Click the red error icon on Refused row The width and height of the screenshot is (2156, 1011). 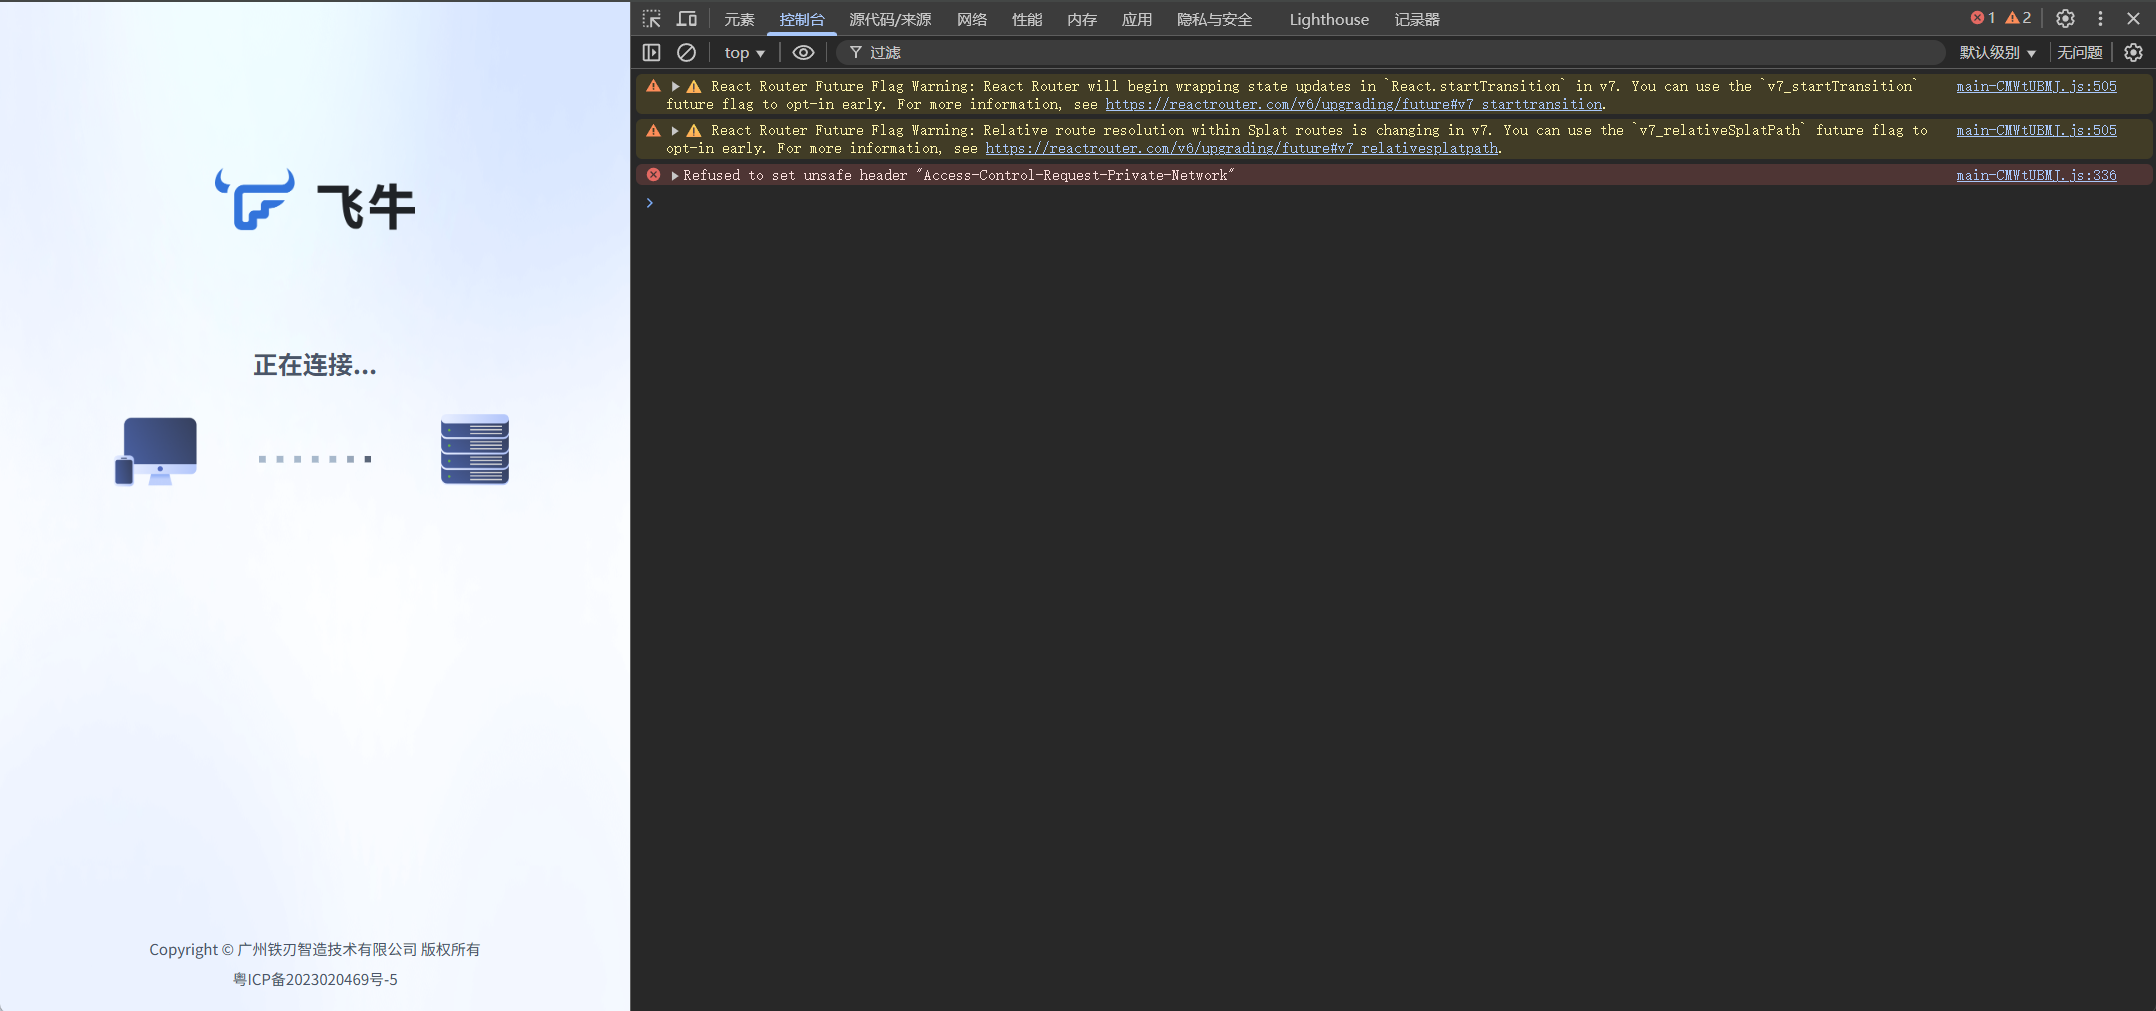click(x=653, y=175)
